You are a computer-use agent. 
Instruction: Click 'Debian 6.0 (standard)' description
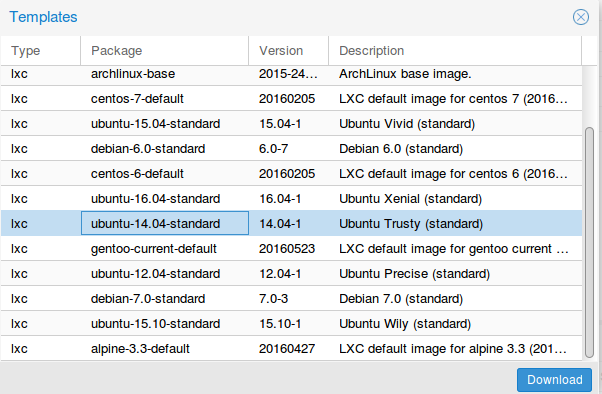pyautogui.click(x=401, y=149)
